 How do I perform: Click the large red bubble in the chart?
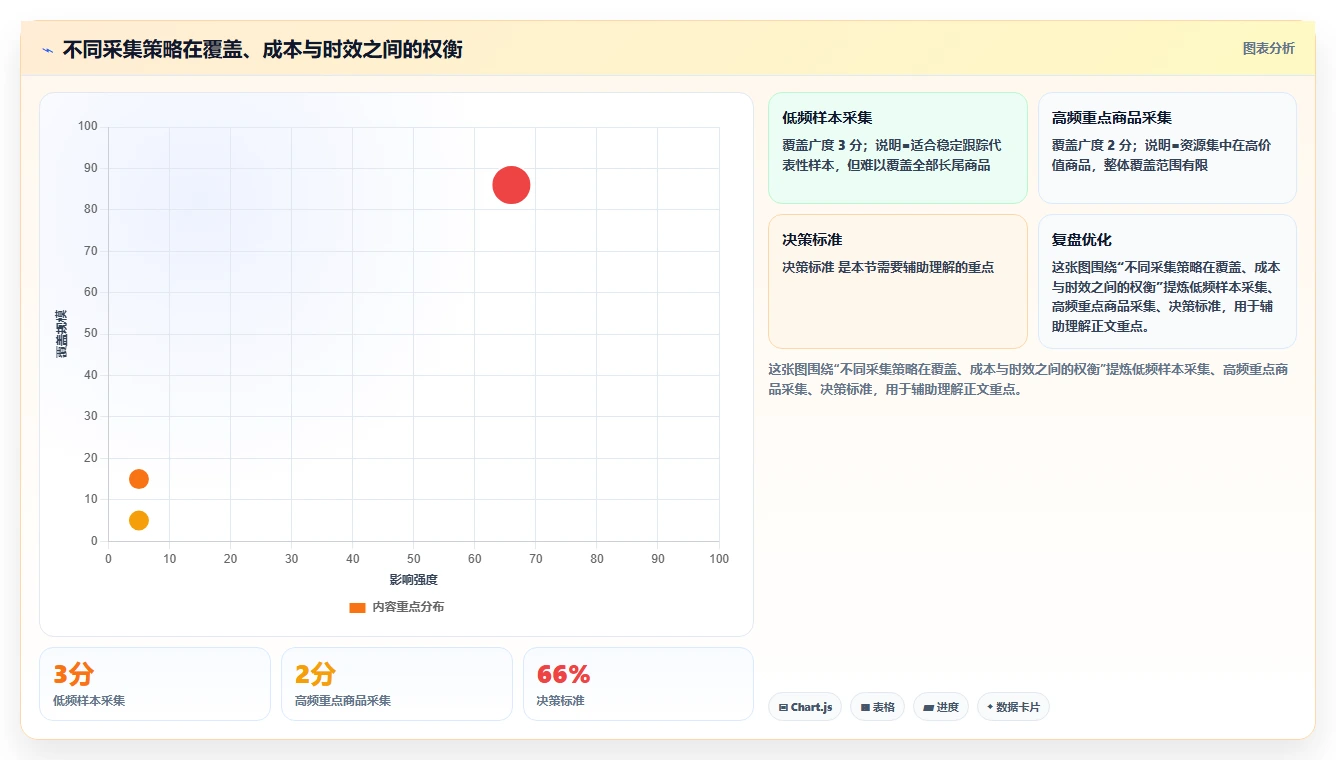coord(511,185)
